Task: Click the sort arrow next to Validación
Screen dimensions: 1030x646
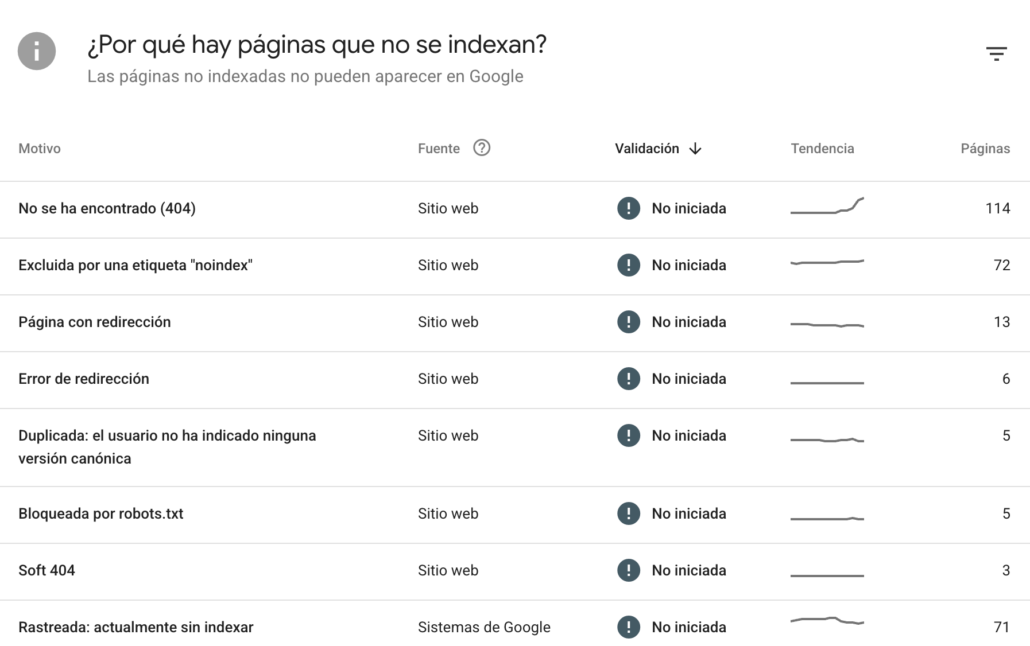Action: point(695,149)
